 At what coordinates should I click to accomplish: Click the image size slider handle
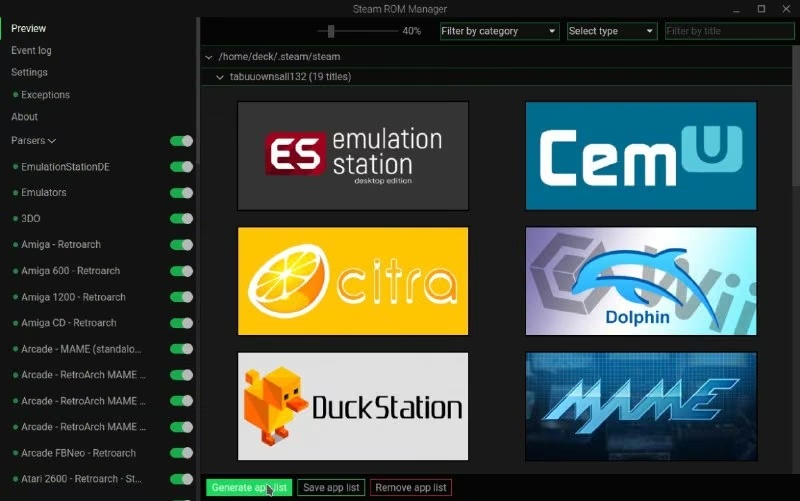pos(331,31)
